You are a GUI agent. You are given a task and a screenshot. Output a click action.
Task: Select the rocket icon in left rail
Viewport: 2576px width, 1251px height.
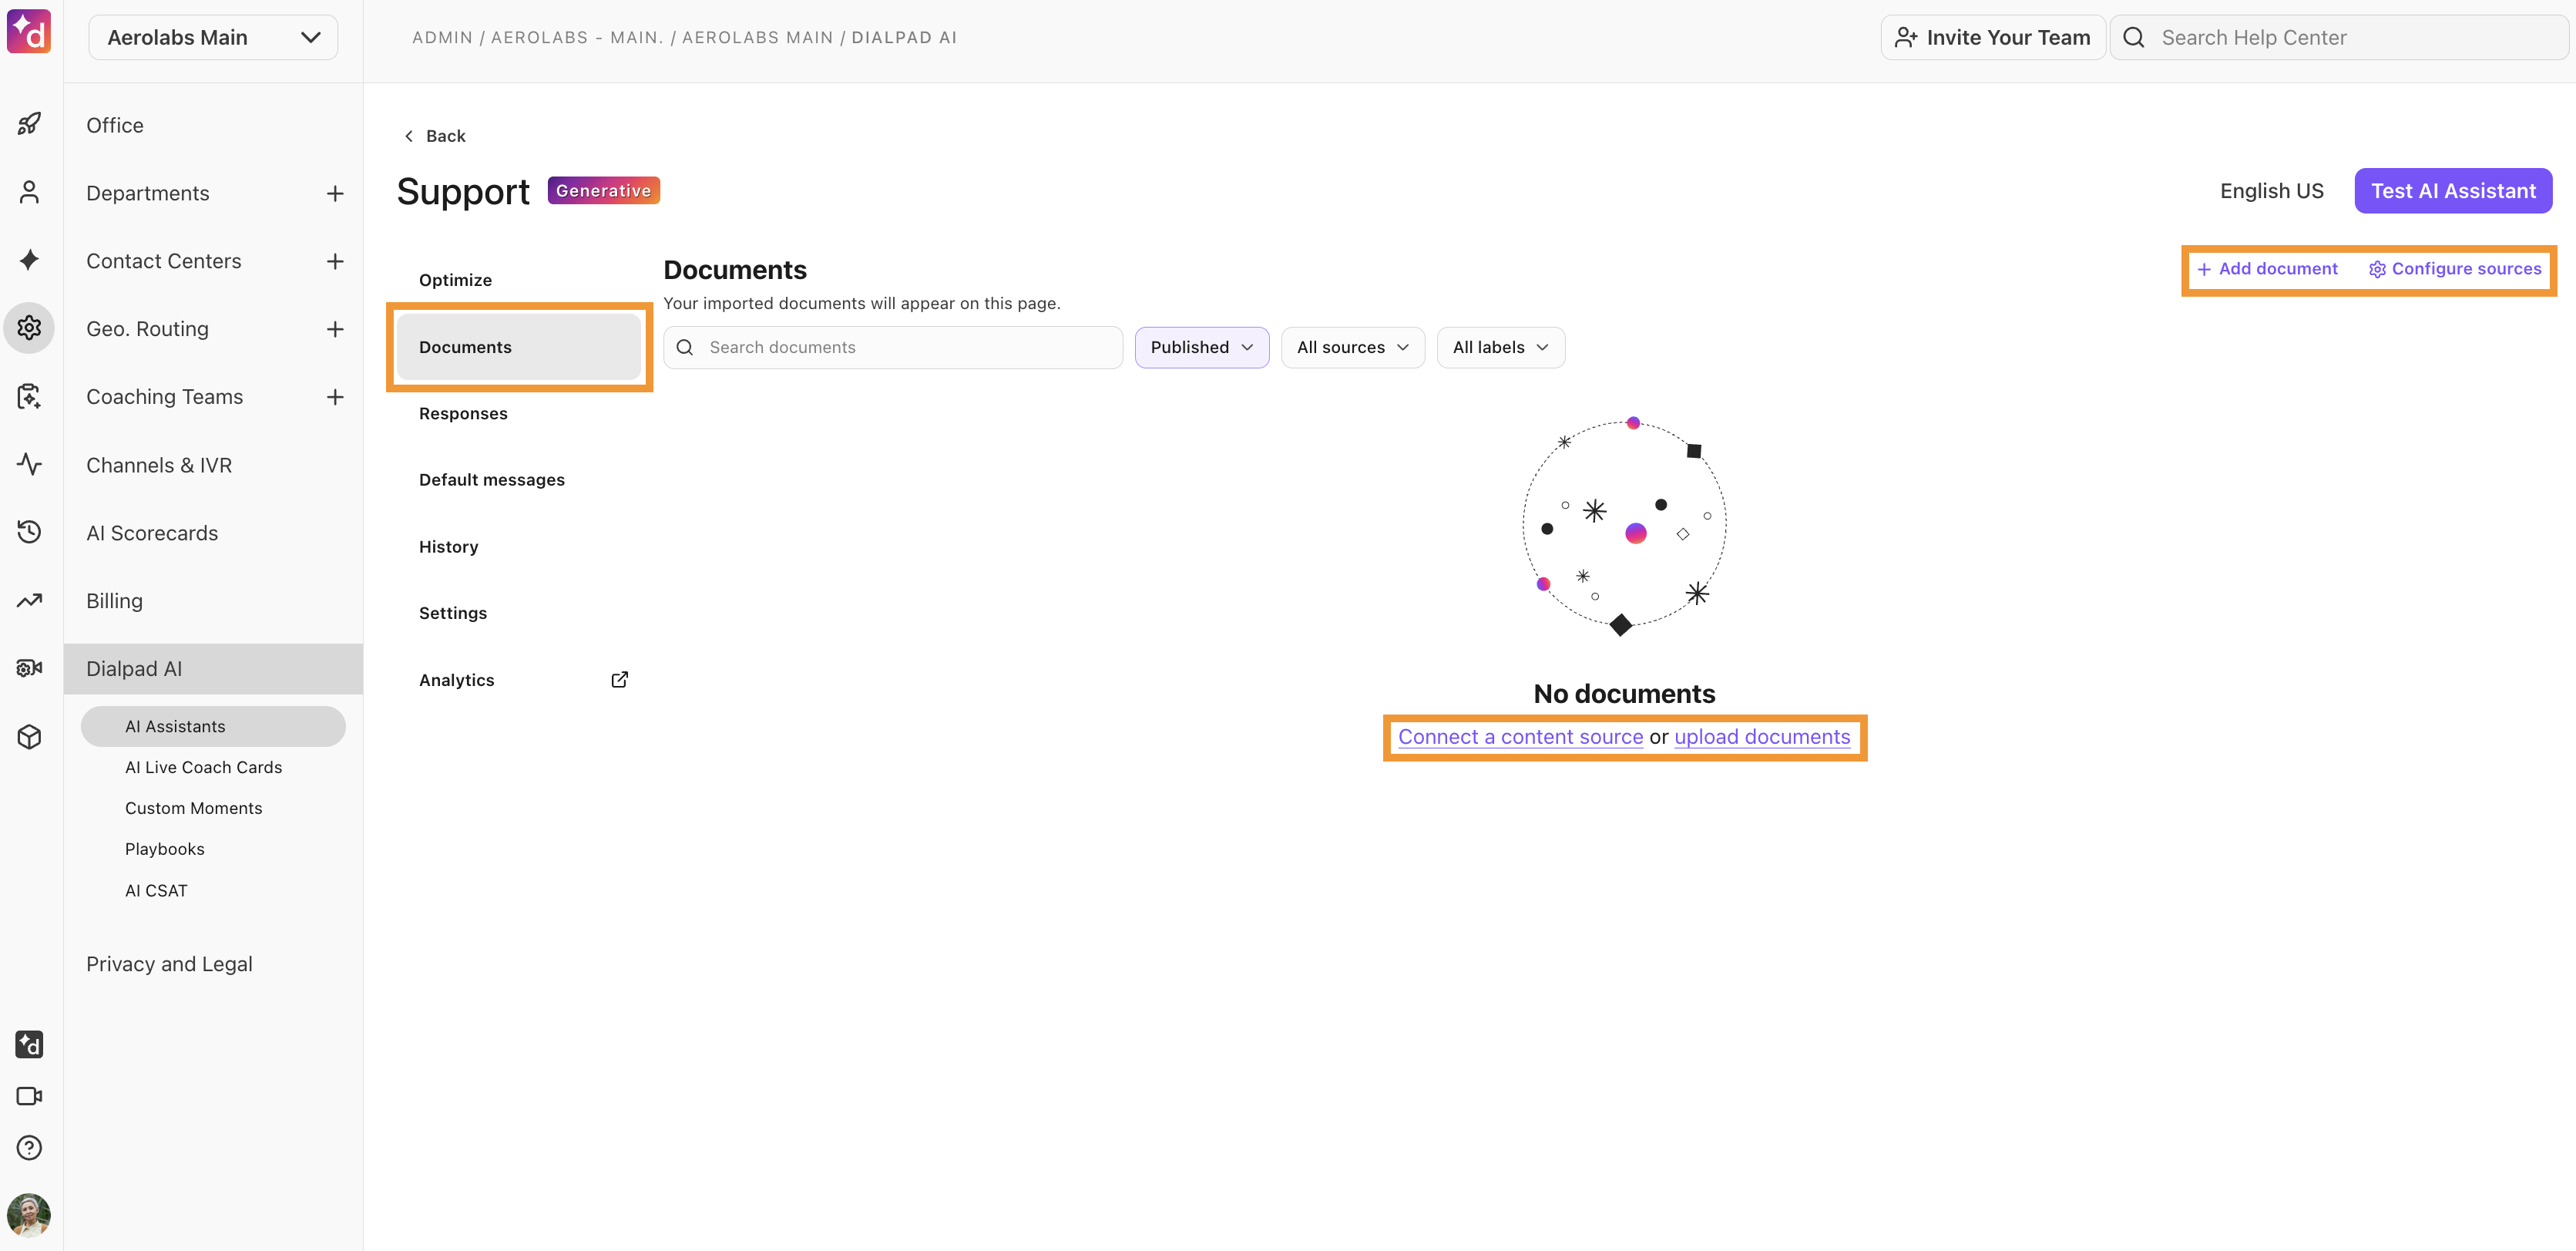[29, 124]
